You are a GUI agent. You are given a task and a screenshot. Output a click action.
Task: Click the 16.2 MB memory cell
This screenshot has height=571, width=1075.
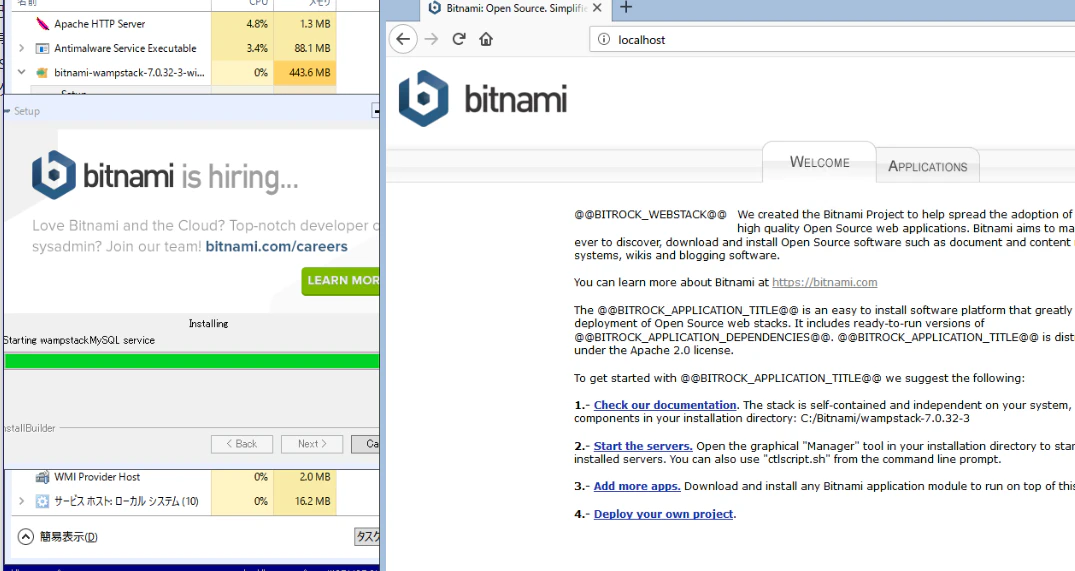point(304,501)
